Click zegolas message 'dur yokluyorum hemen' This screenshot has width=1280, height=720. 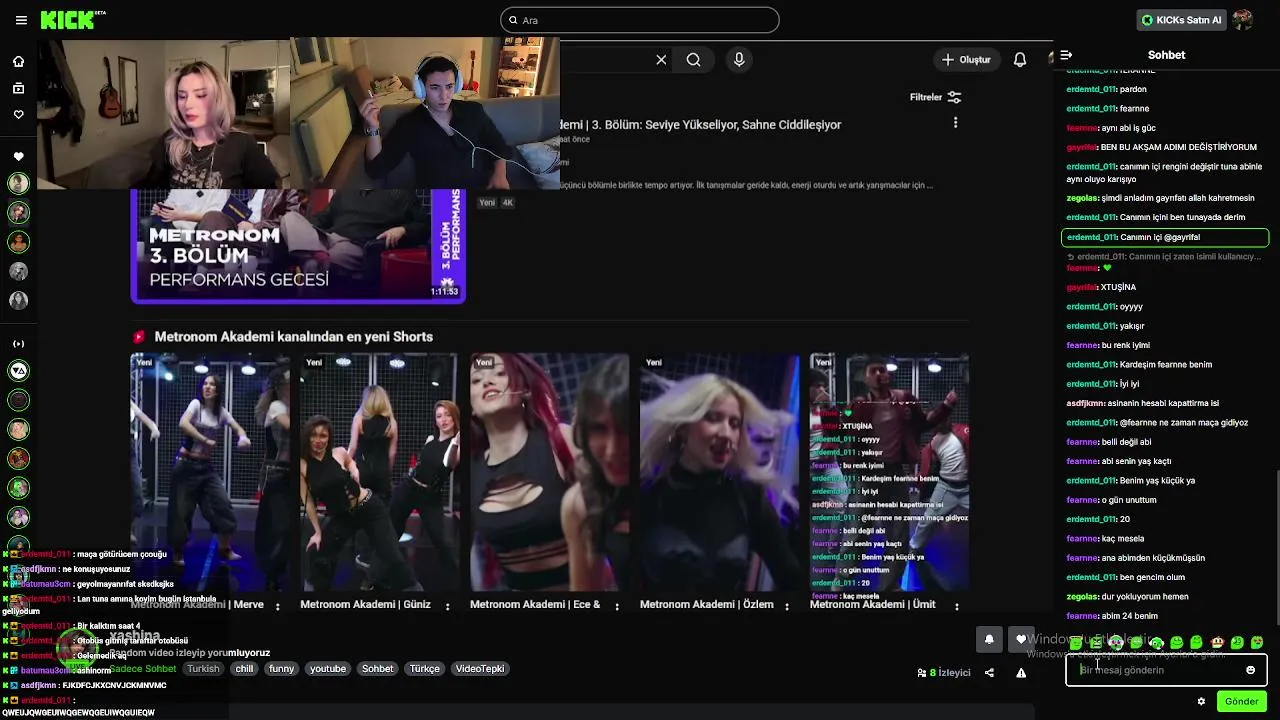point(1128,597)
